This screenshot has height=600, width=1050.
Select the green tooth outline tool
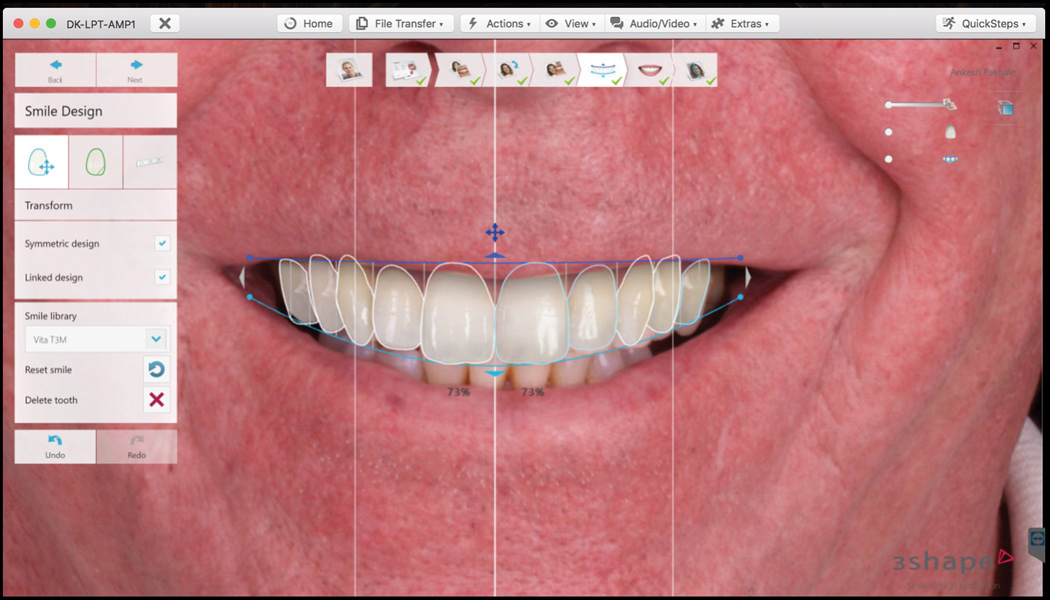click(95, 162)
